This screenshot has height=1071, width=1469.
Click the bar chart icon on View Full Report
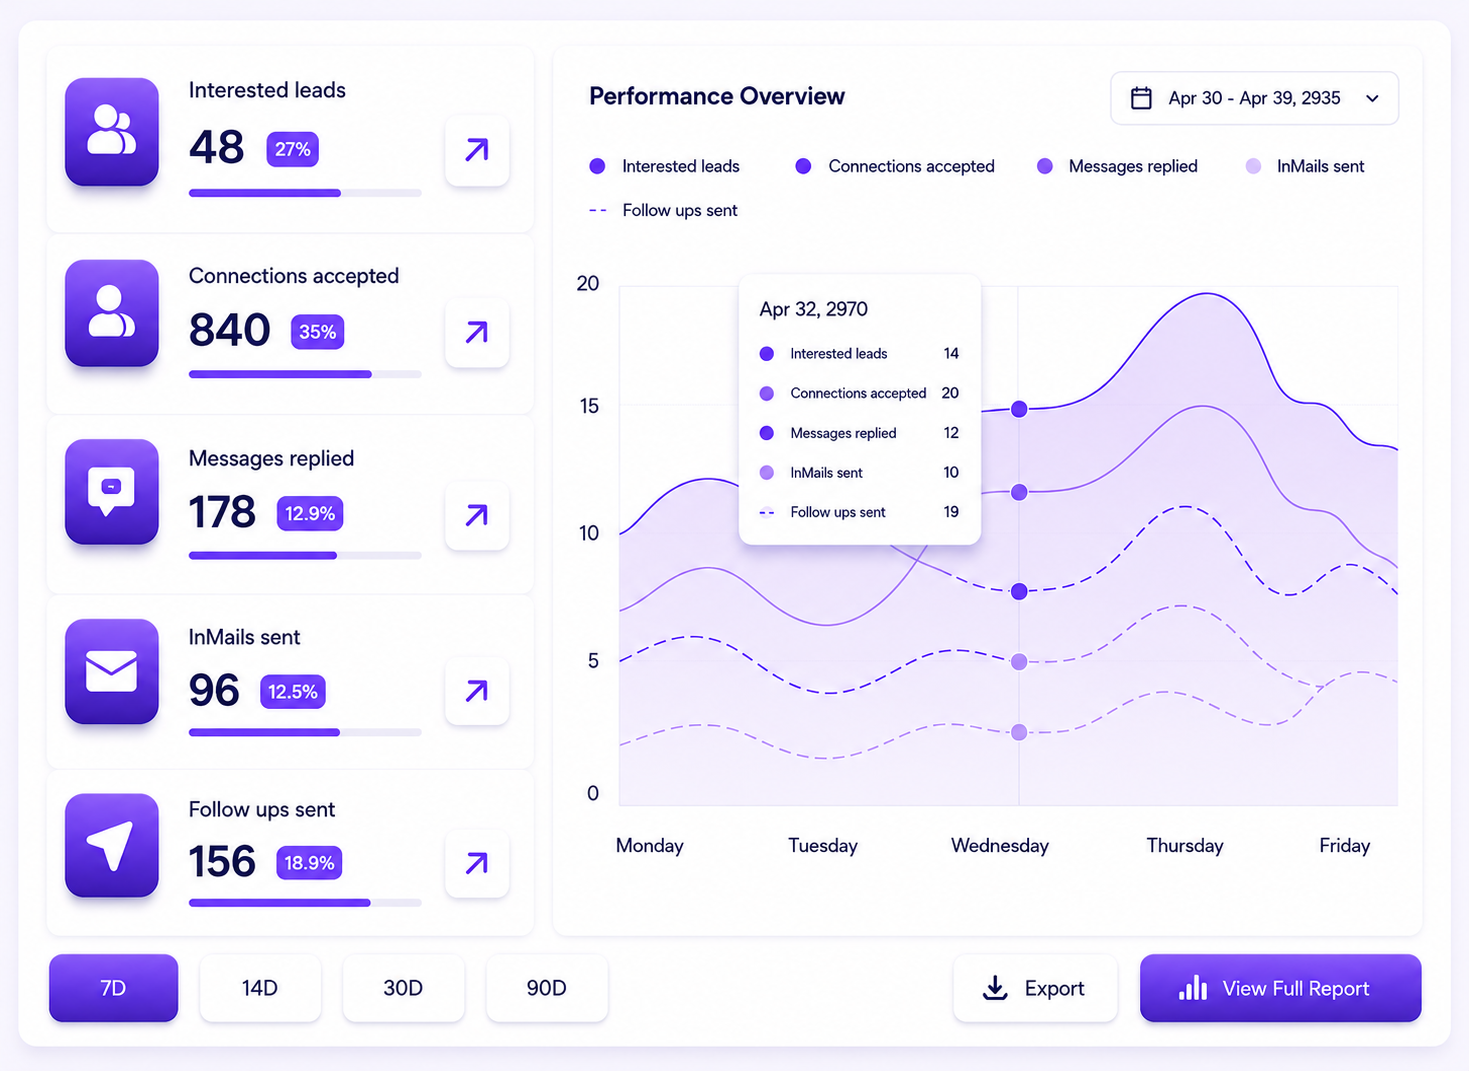(x=1192, y=988)
